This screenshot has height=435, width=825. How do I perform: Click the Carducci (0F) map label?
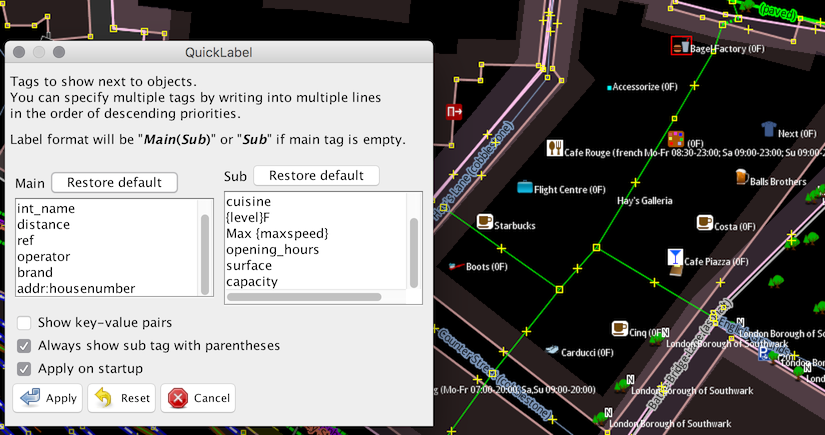(x=587, y=352)
